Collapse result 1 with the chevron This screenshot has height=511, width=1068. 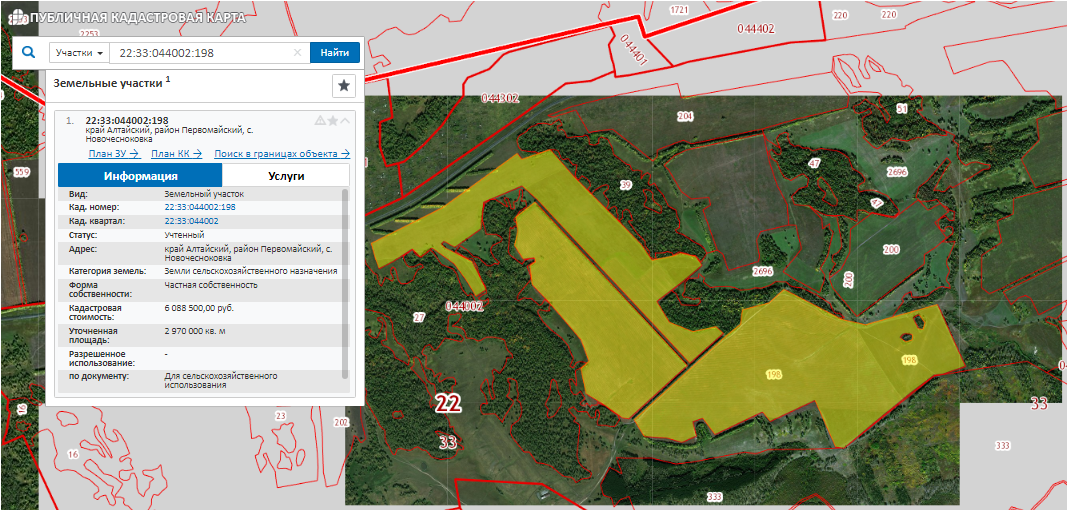click(x=345, y=121)
